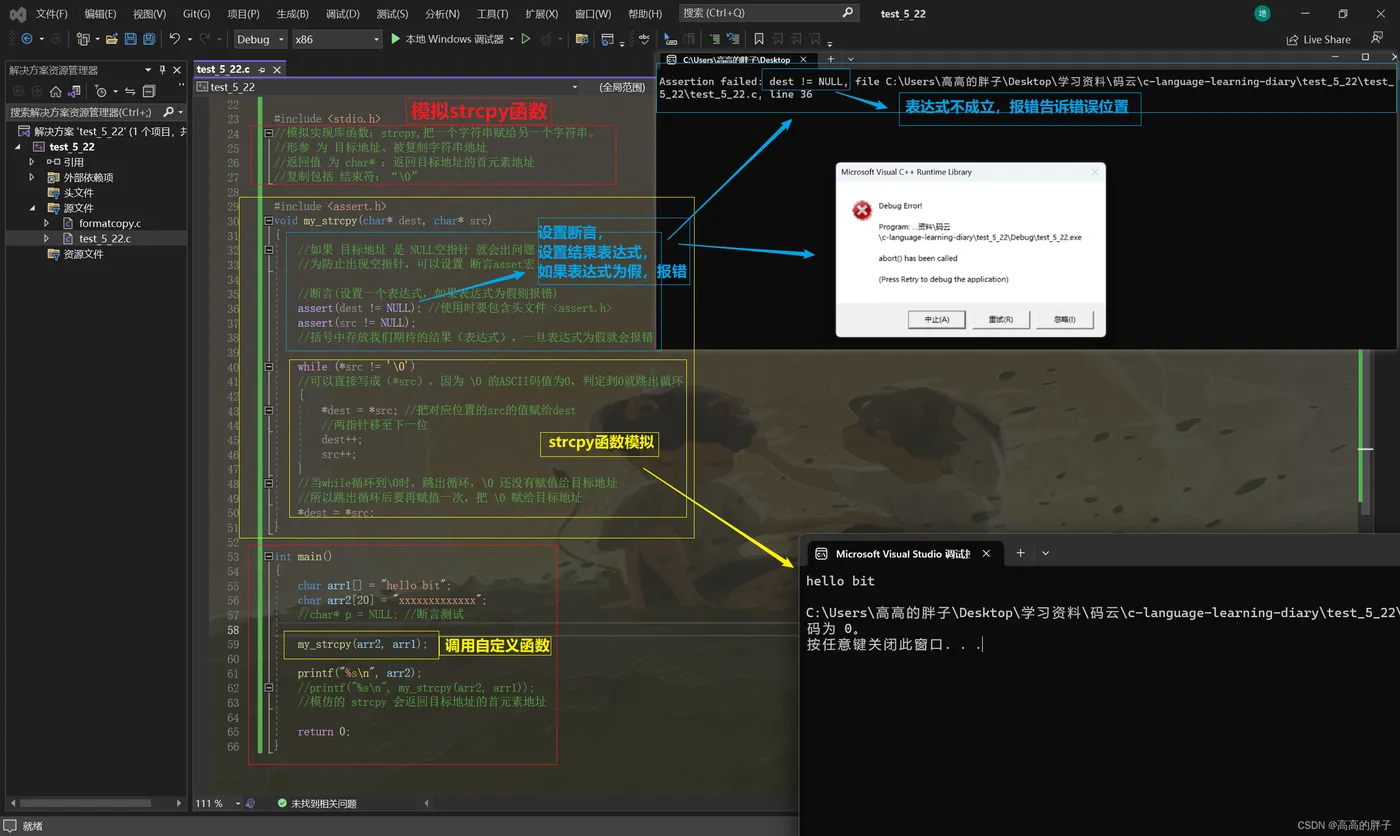Click the pending changes filter clock icon
The width and height of the screenshot is (1400, 836).
click(x=100, y=91)
